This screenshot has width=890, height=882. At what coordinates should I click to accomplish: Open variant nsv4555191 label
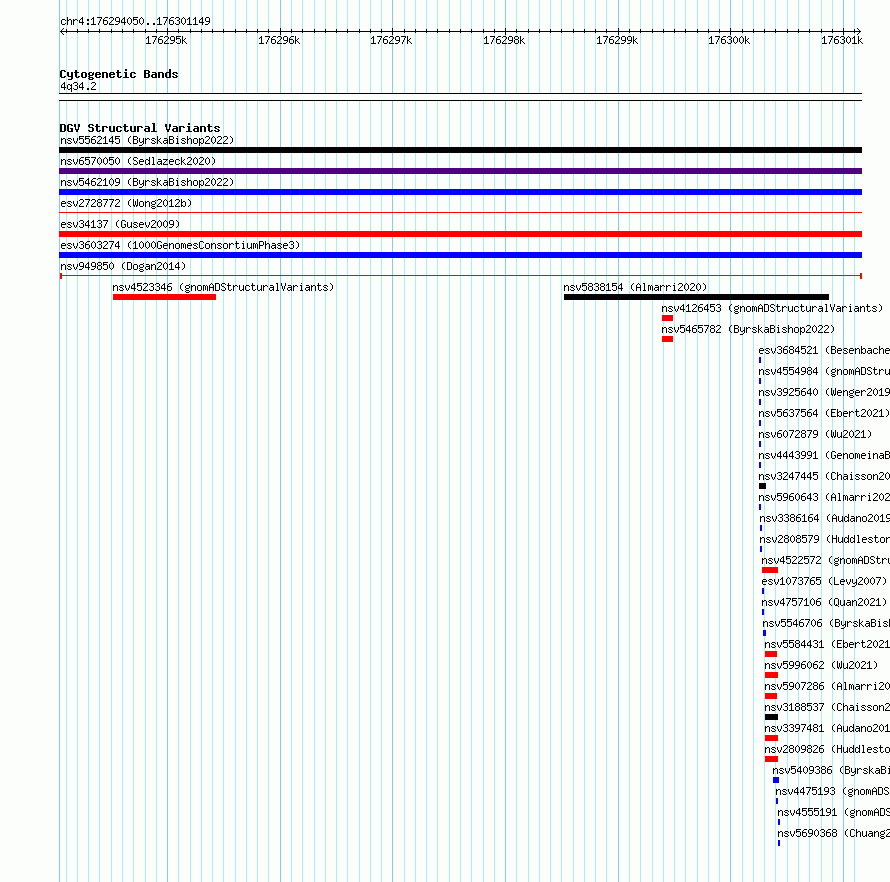coord(834,812)
